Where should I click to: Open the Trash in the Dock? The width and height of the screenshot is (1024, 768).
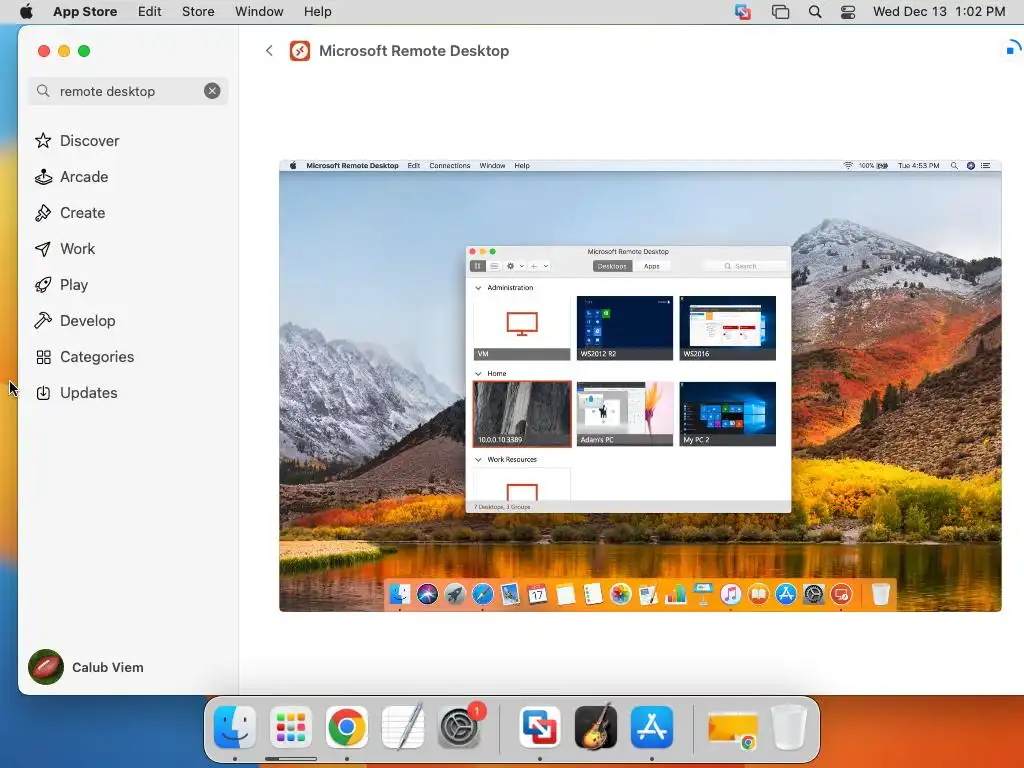point(789,727)
